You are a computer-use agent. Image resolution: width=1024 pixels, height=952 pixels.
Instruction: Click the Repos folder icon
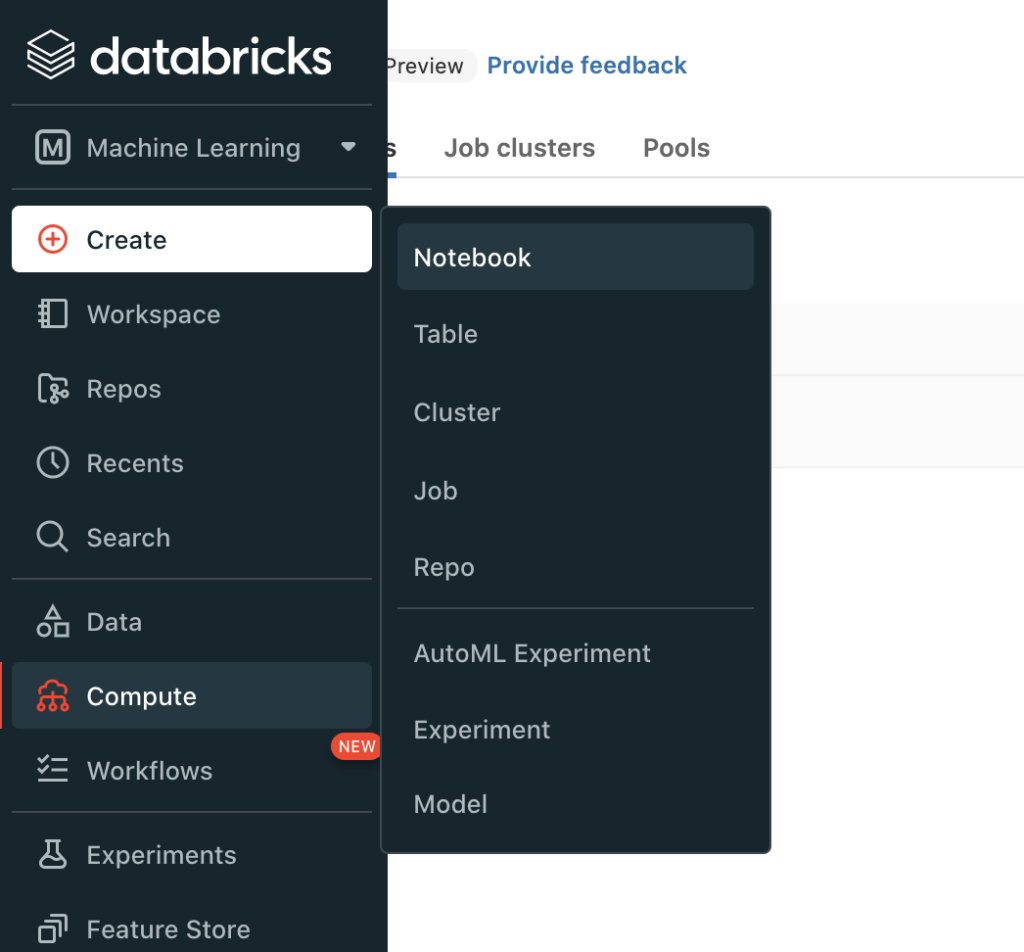(52, 389)
